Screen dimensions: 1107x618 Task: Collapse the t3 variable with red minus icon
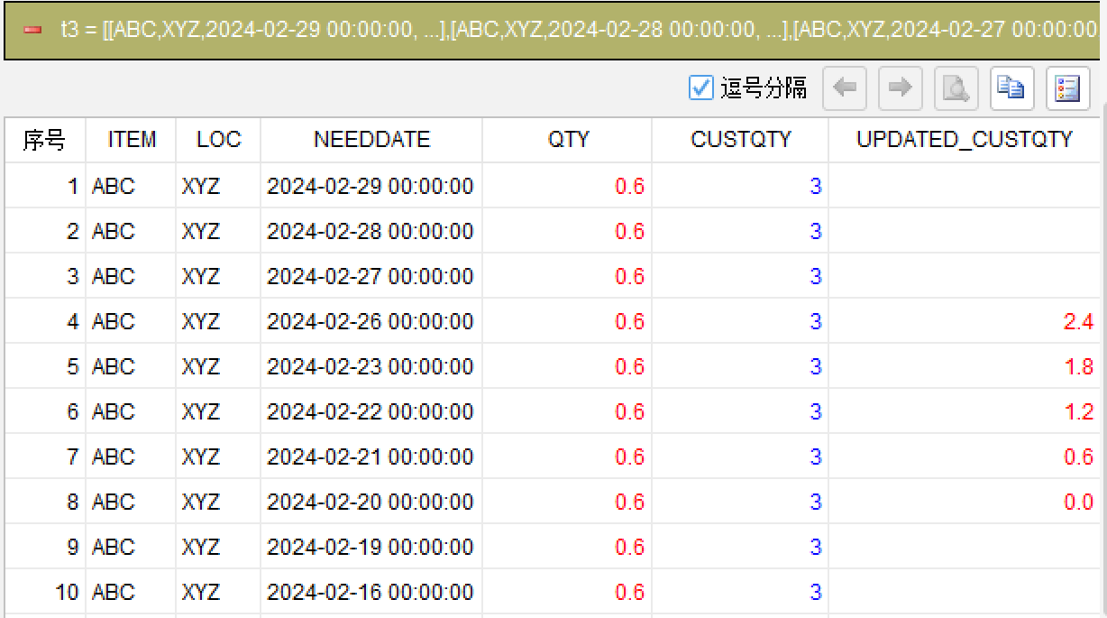click(x=32, y=30)
